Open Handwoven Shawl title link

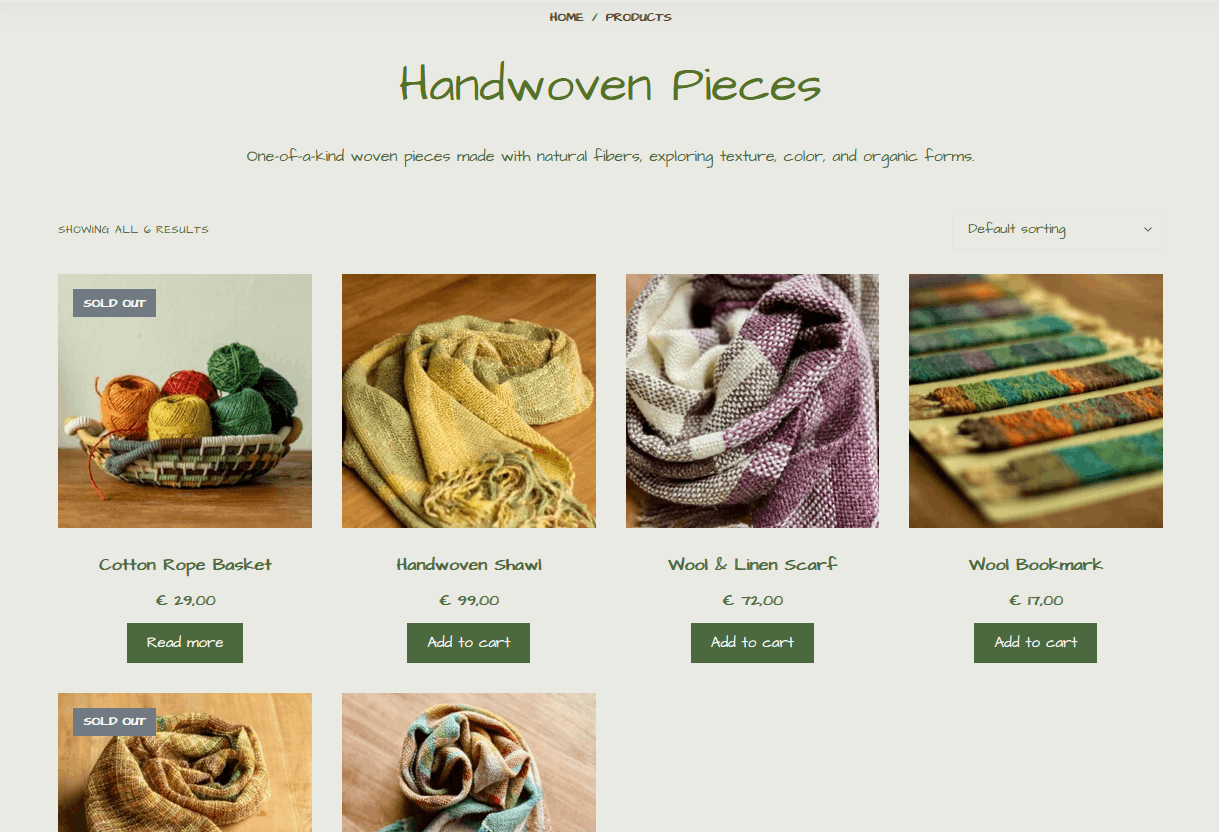click(469, 565)
